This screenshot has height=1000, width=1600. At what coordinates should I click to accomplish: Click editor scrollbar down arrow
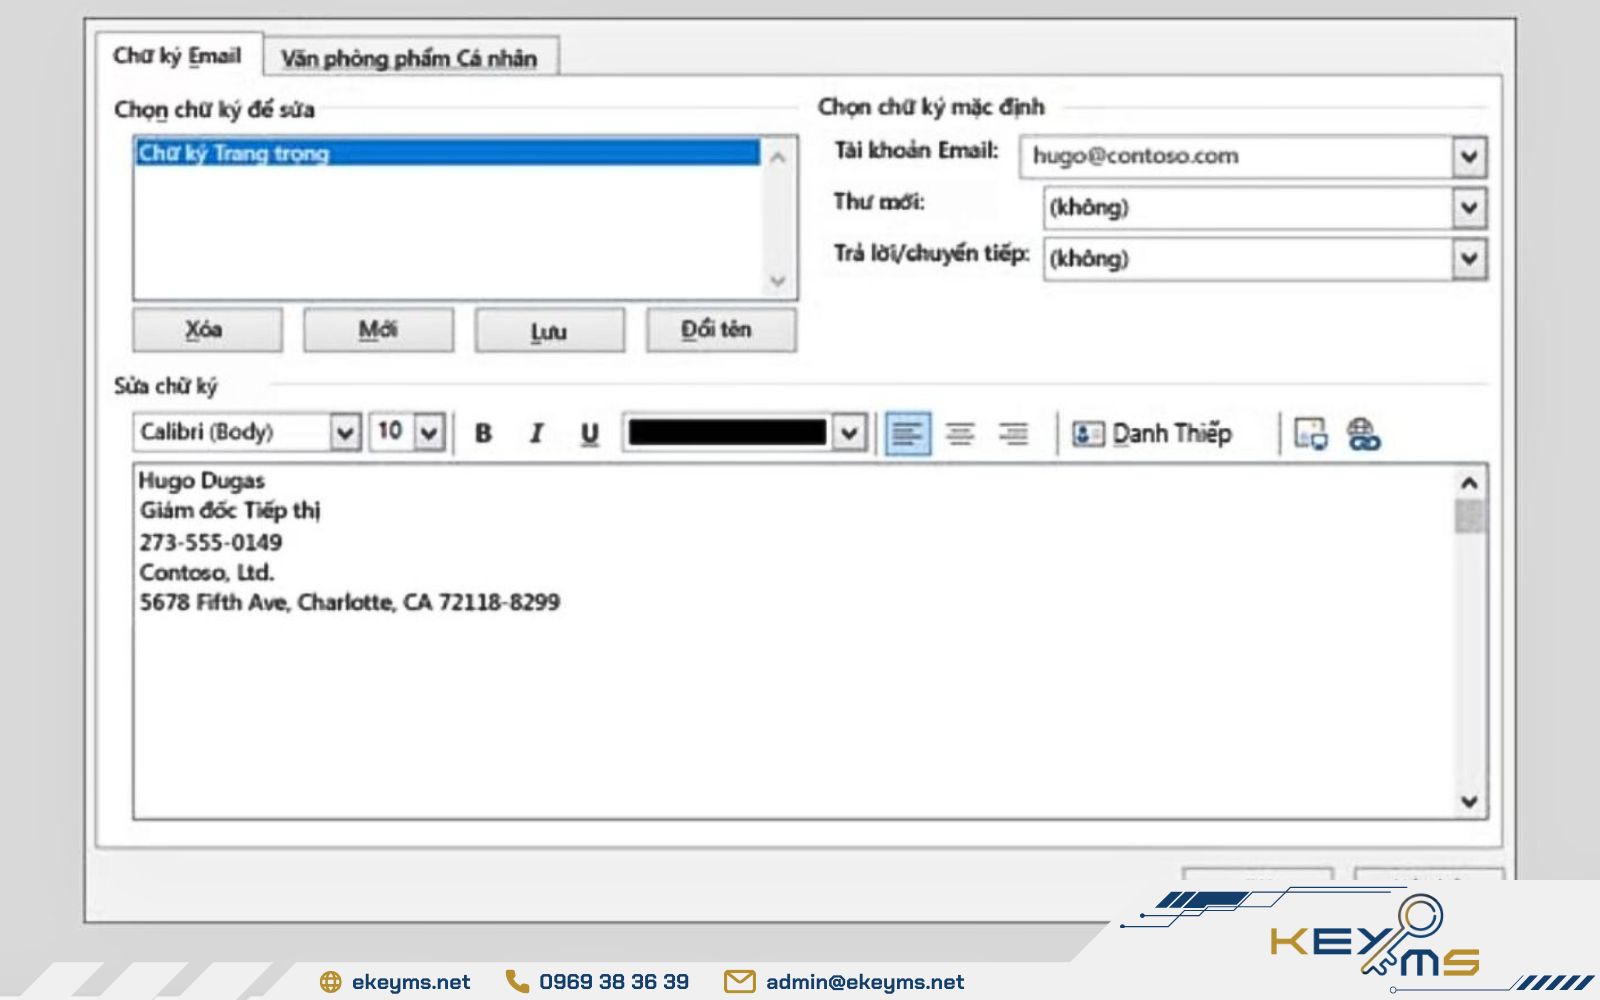[1469, 801]
